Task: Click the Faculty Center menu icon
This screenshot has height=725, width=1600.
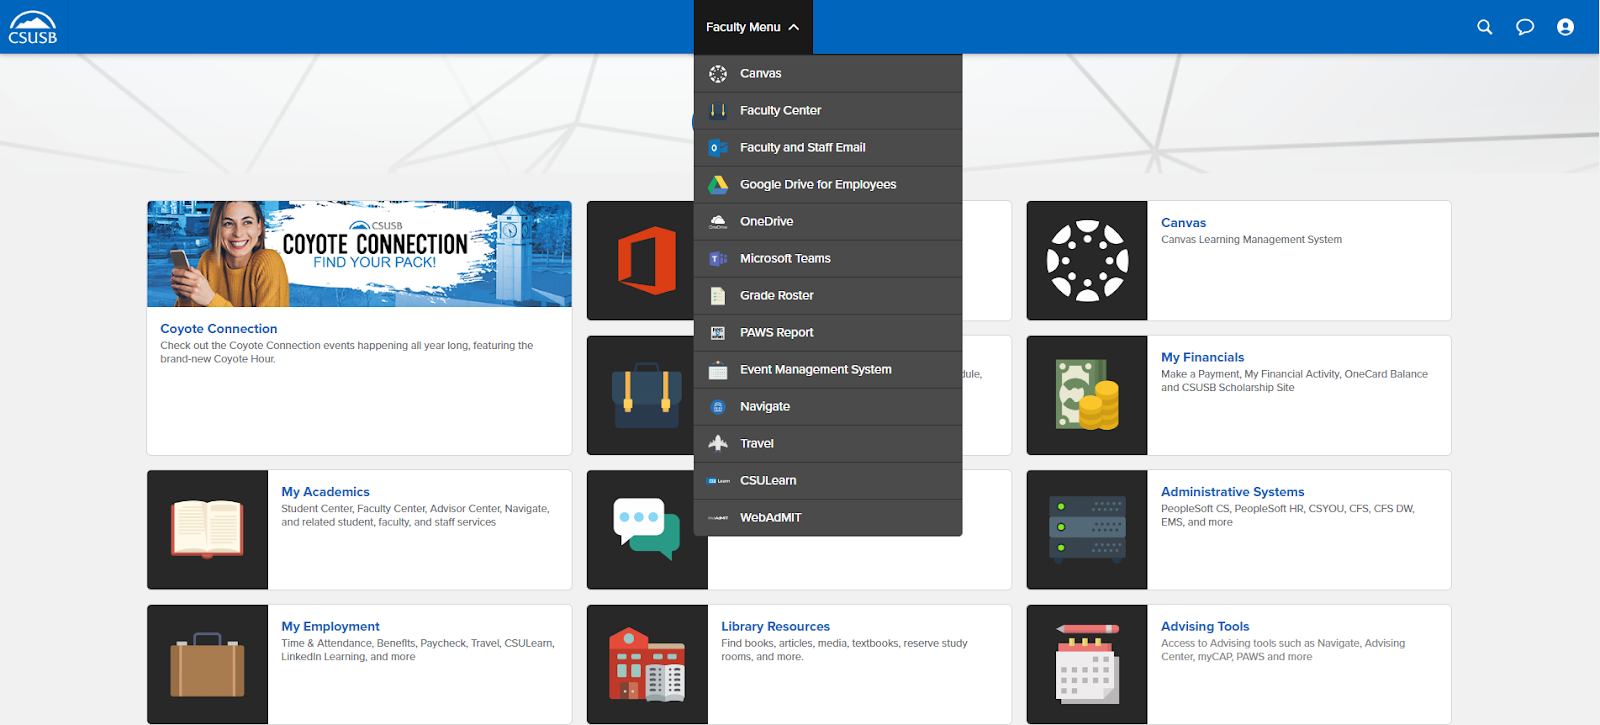Action: 718,111
